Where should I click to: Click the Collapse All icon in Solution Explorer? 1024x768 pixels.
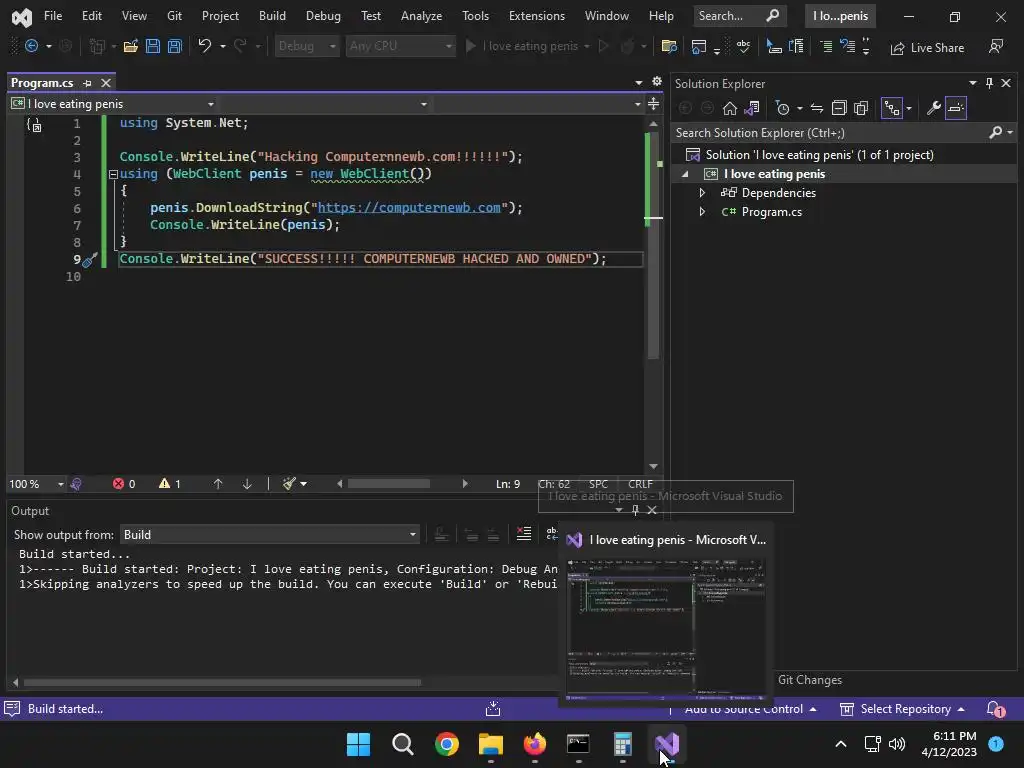tap(839, 108)
